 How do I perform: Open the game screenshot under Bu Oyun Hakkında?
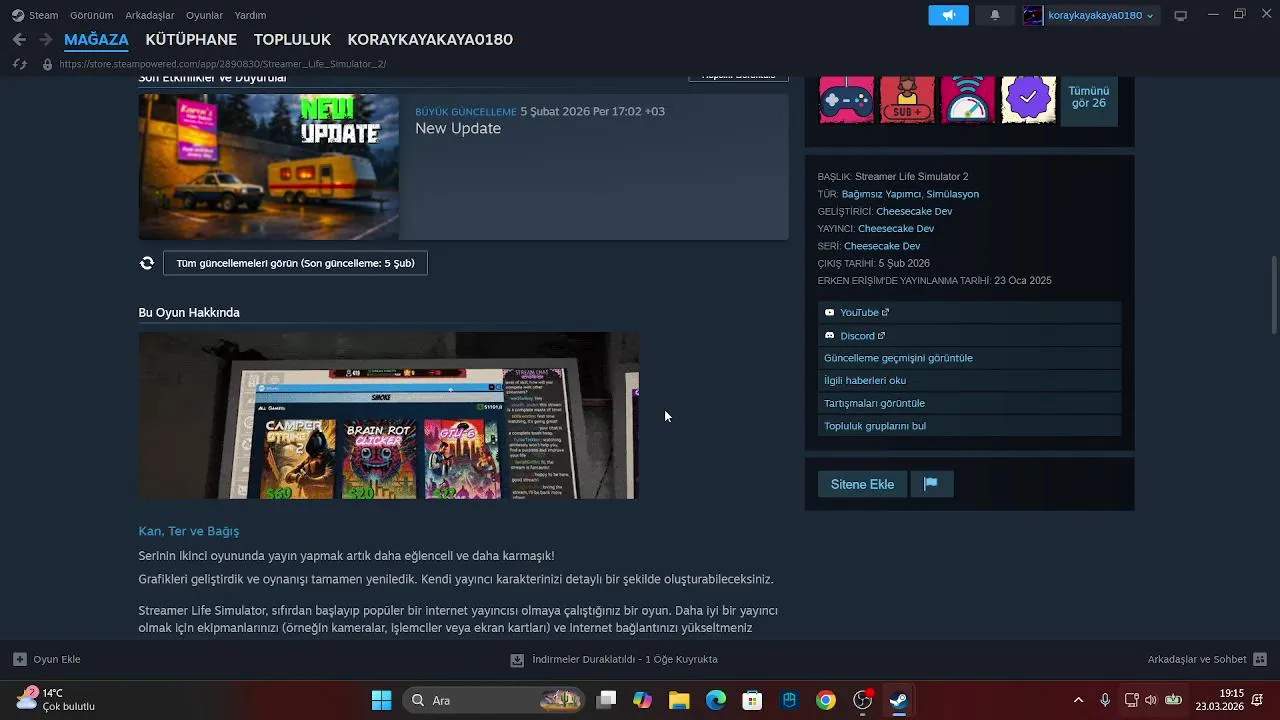pyautogui.click(x=388, y=415)
